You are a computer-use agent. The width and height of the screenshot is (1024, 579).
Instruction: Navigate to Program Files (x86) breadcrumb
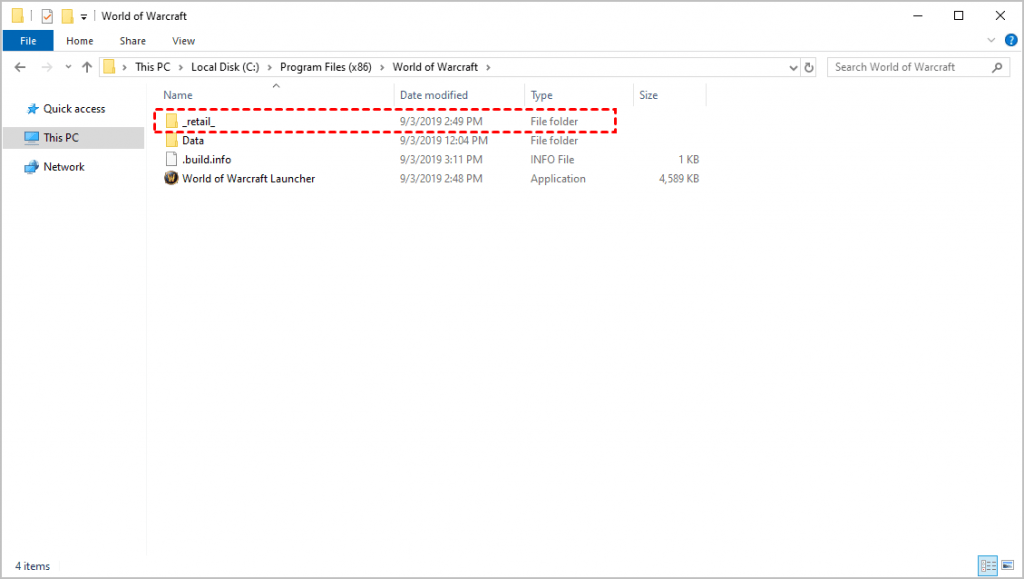tap(326, 67)
